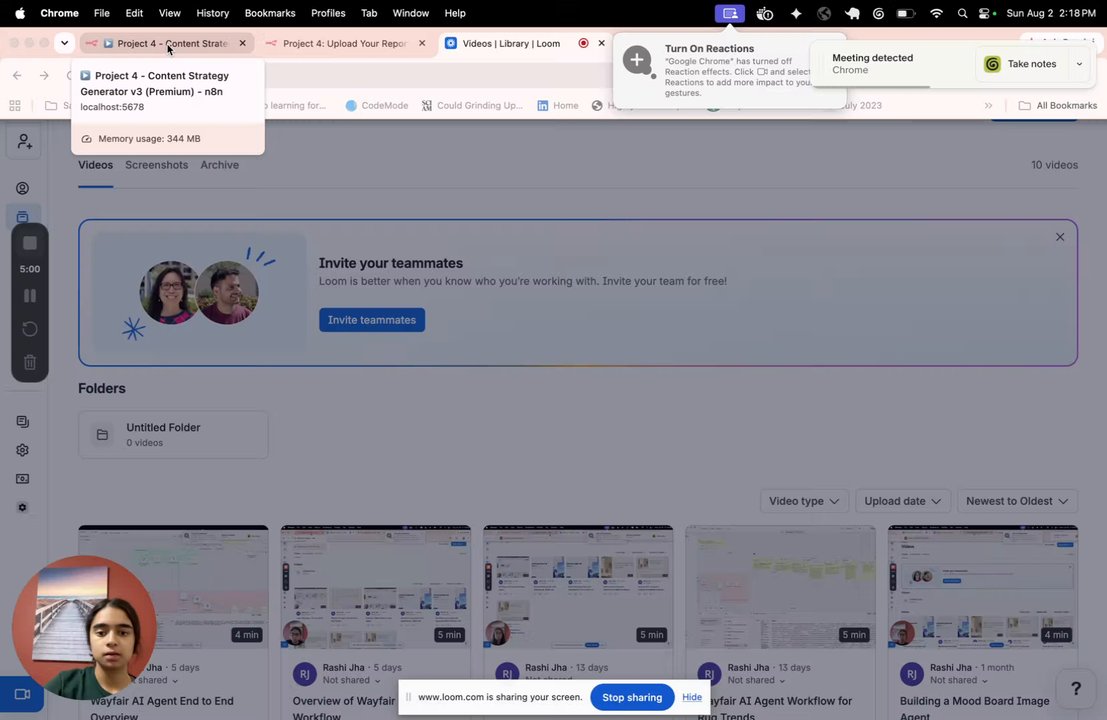Open Loom invite people sidebar icon
The width and height of the screenshot is (1107, 720).
point(24,142)
